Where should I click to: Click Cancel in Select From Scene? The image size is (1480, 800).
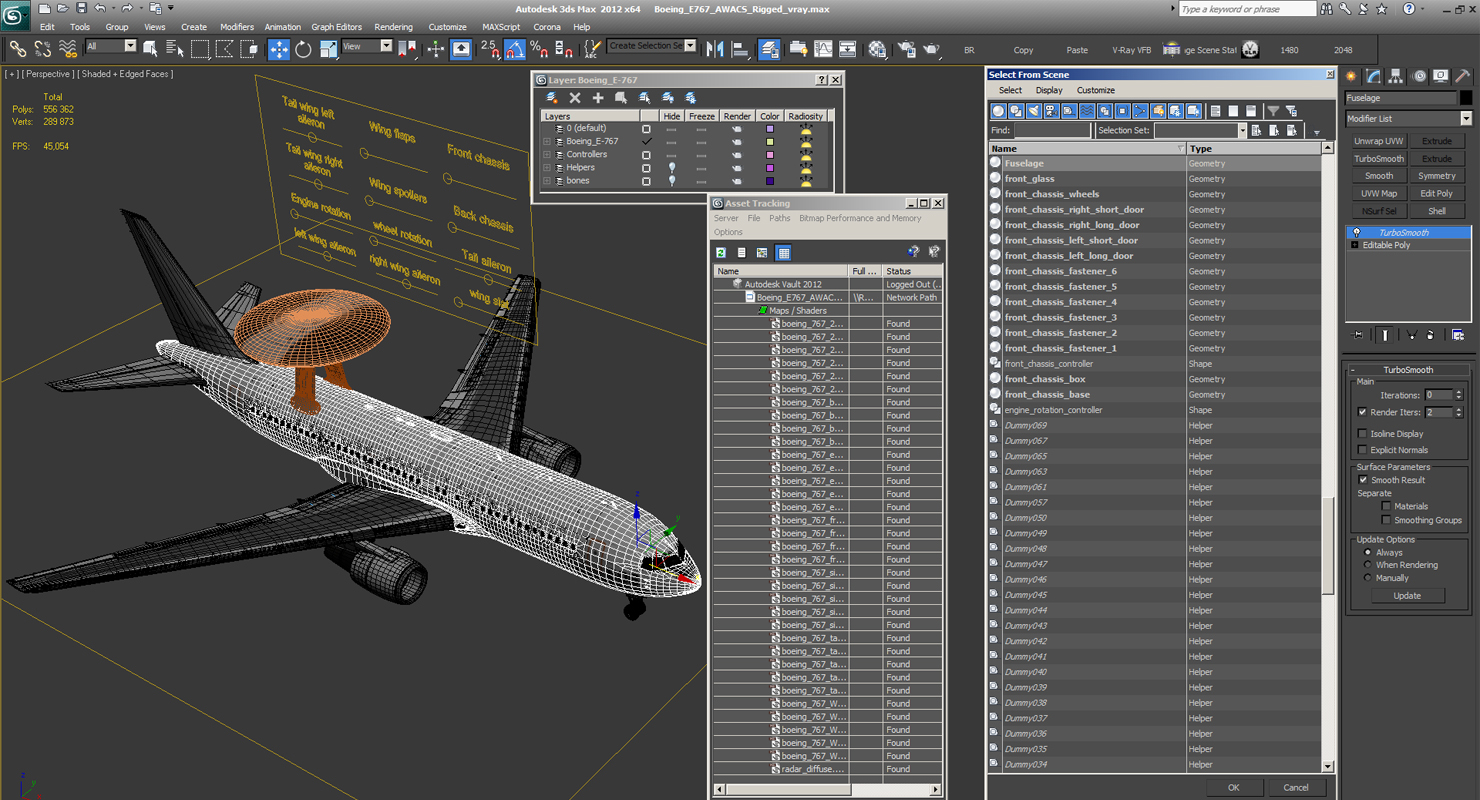click(x=1296, y=787)
